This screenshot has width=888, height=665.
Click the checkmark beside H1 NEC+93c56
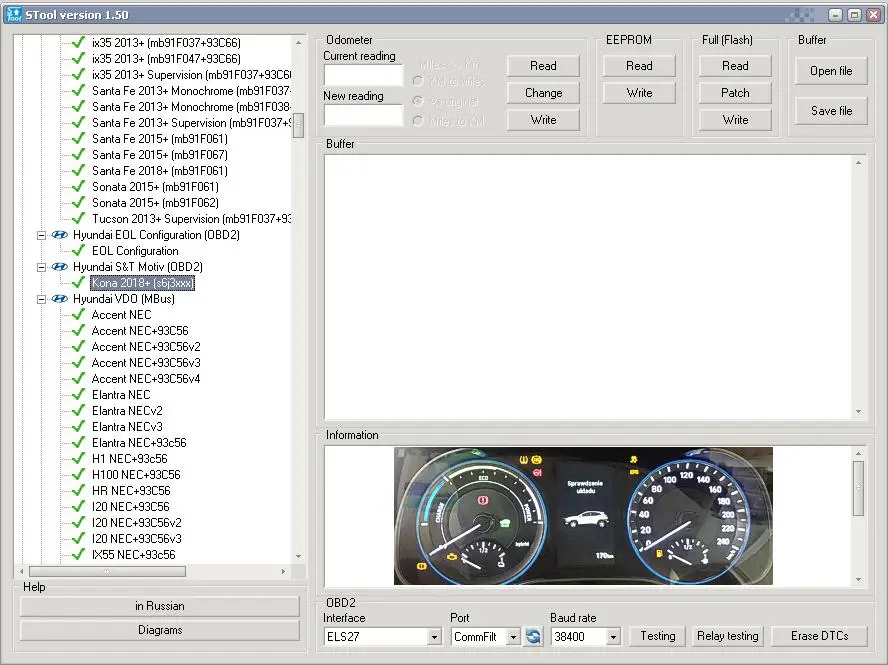[79, 458]
